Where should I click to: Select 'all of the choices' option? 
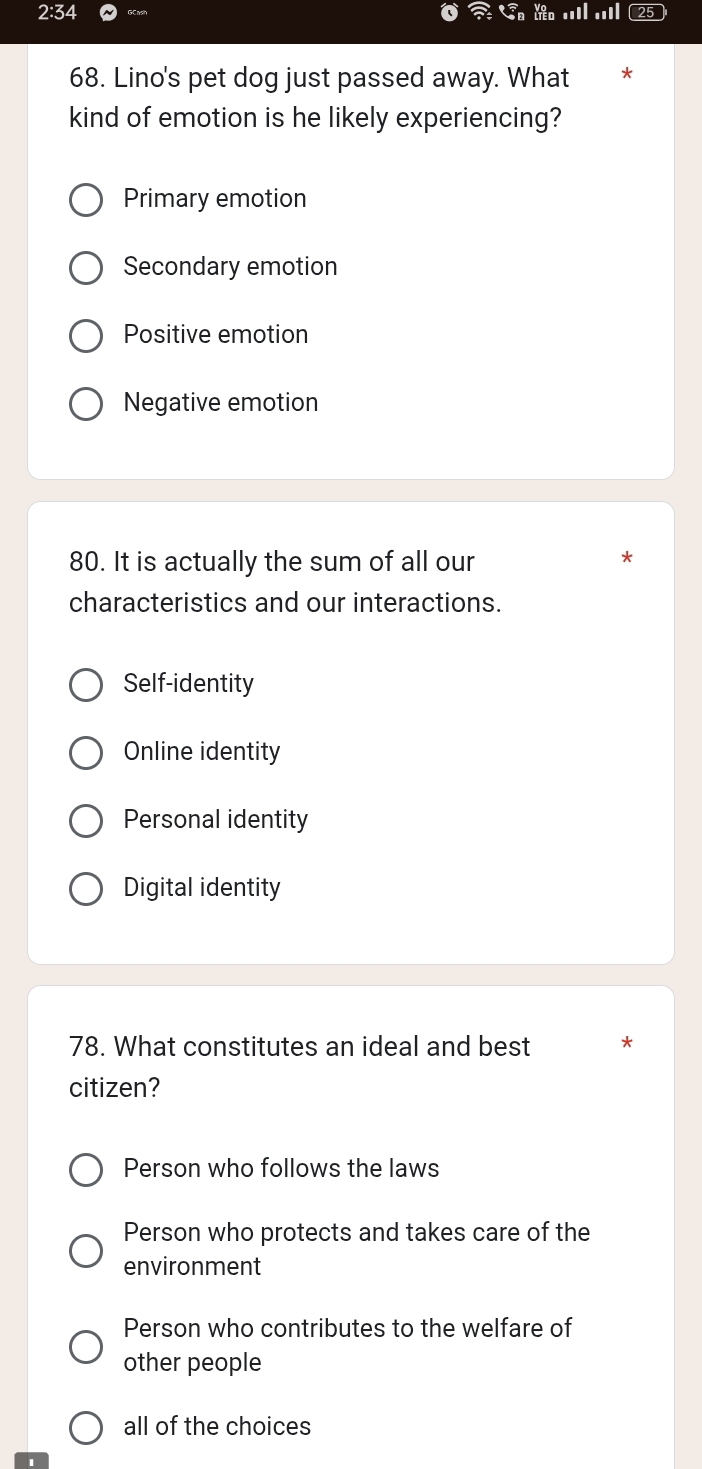[86, 1427]
